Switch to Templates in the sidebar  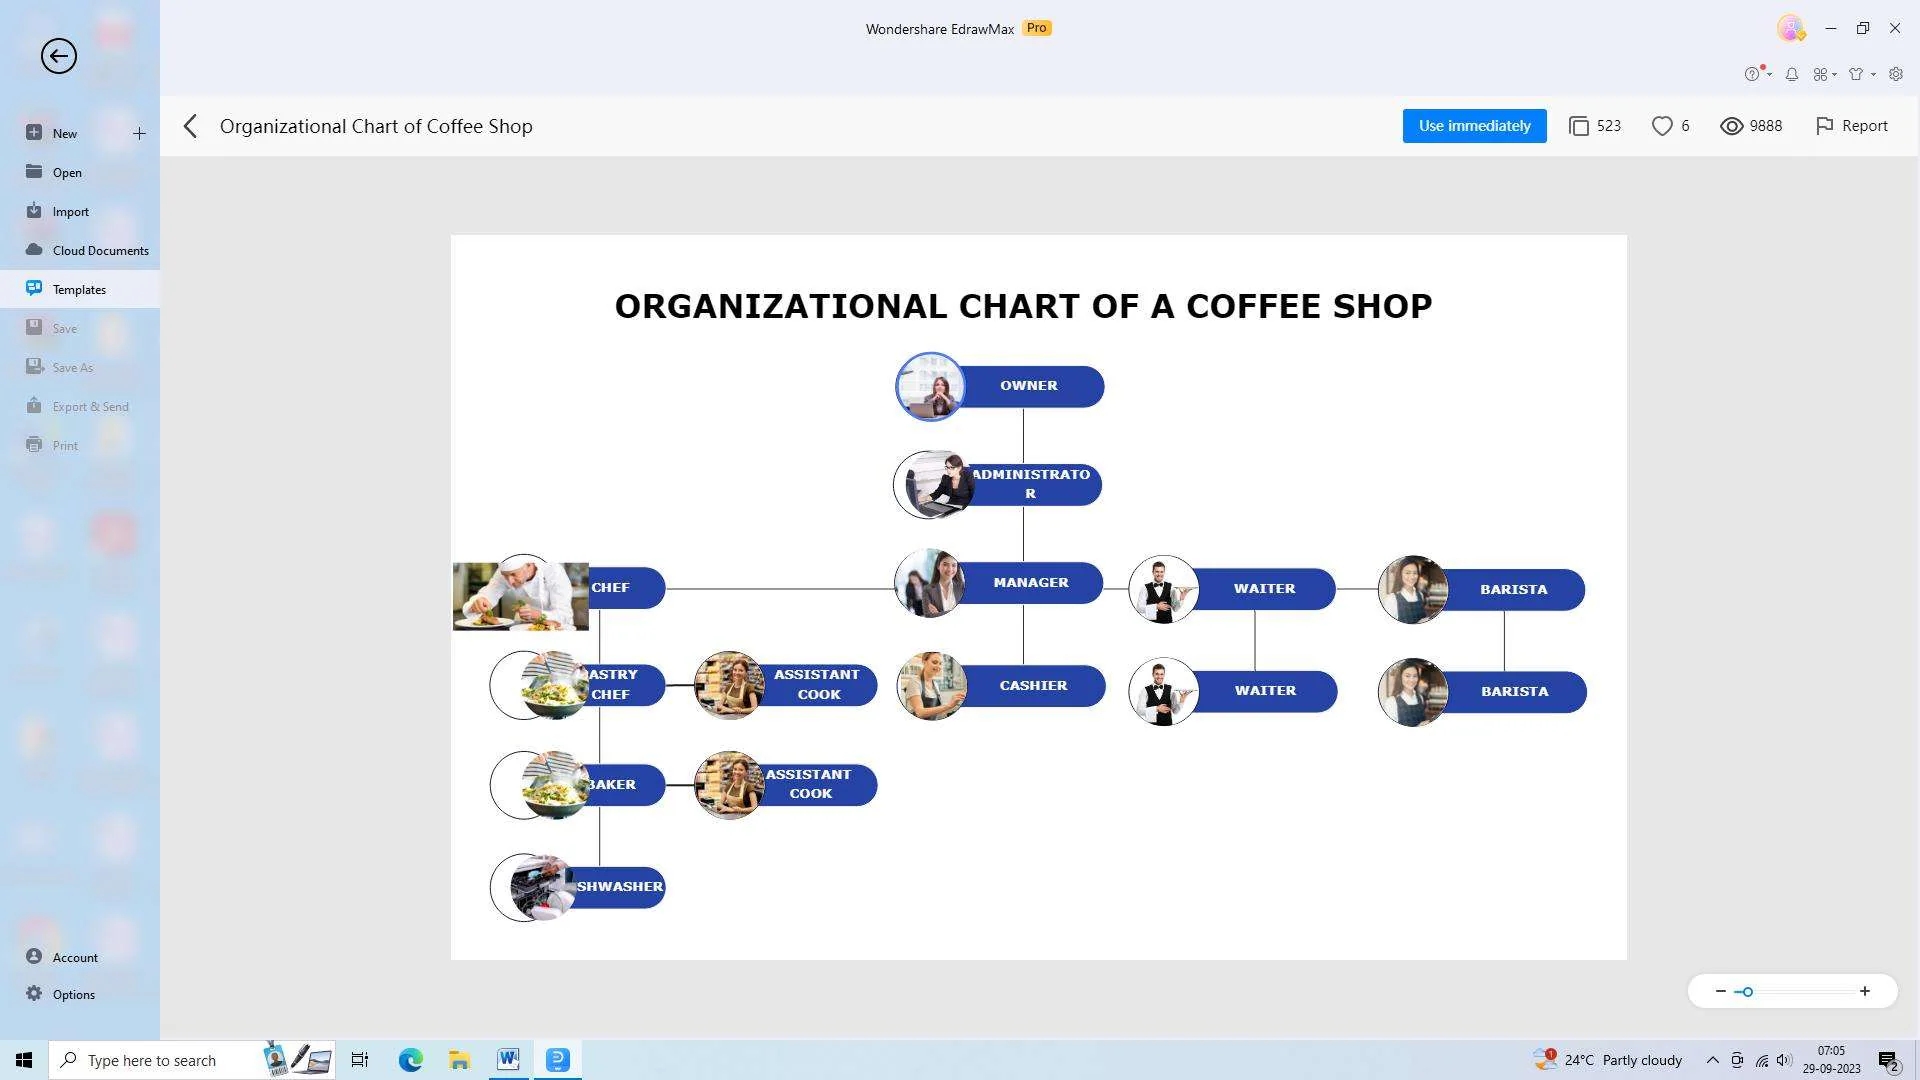point(79,289)
